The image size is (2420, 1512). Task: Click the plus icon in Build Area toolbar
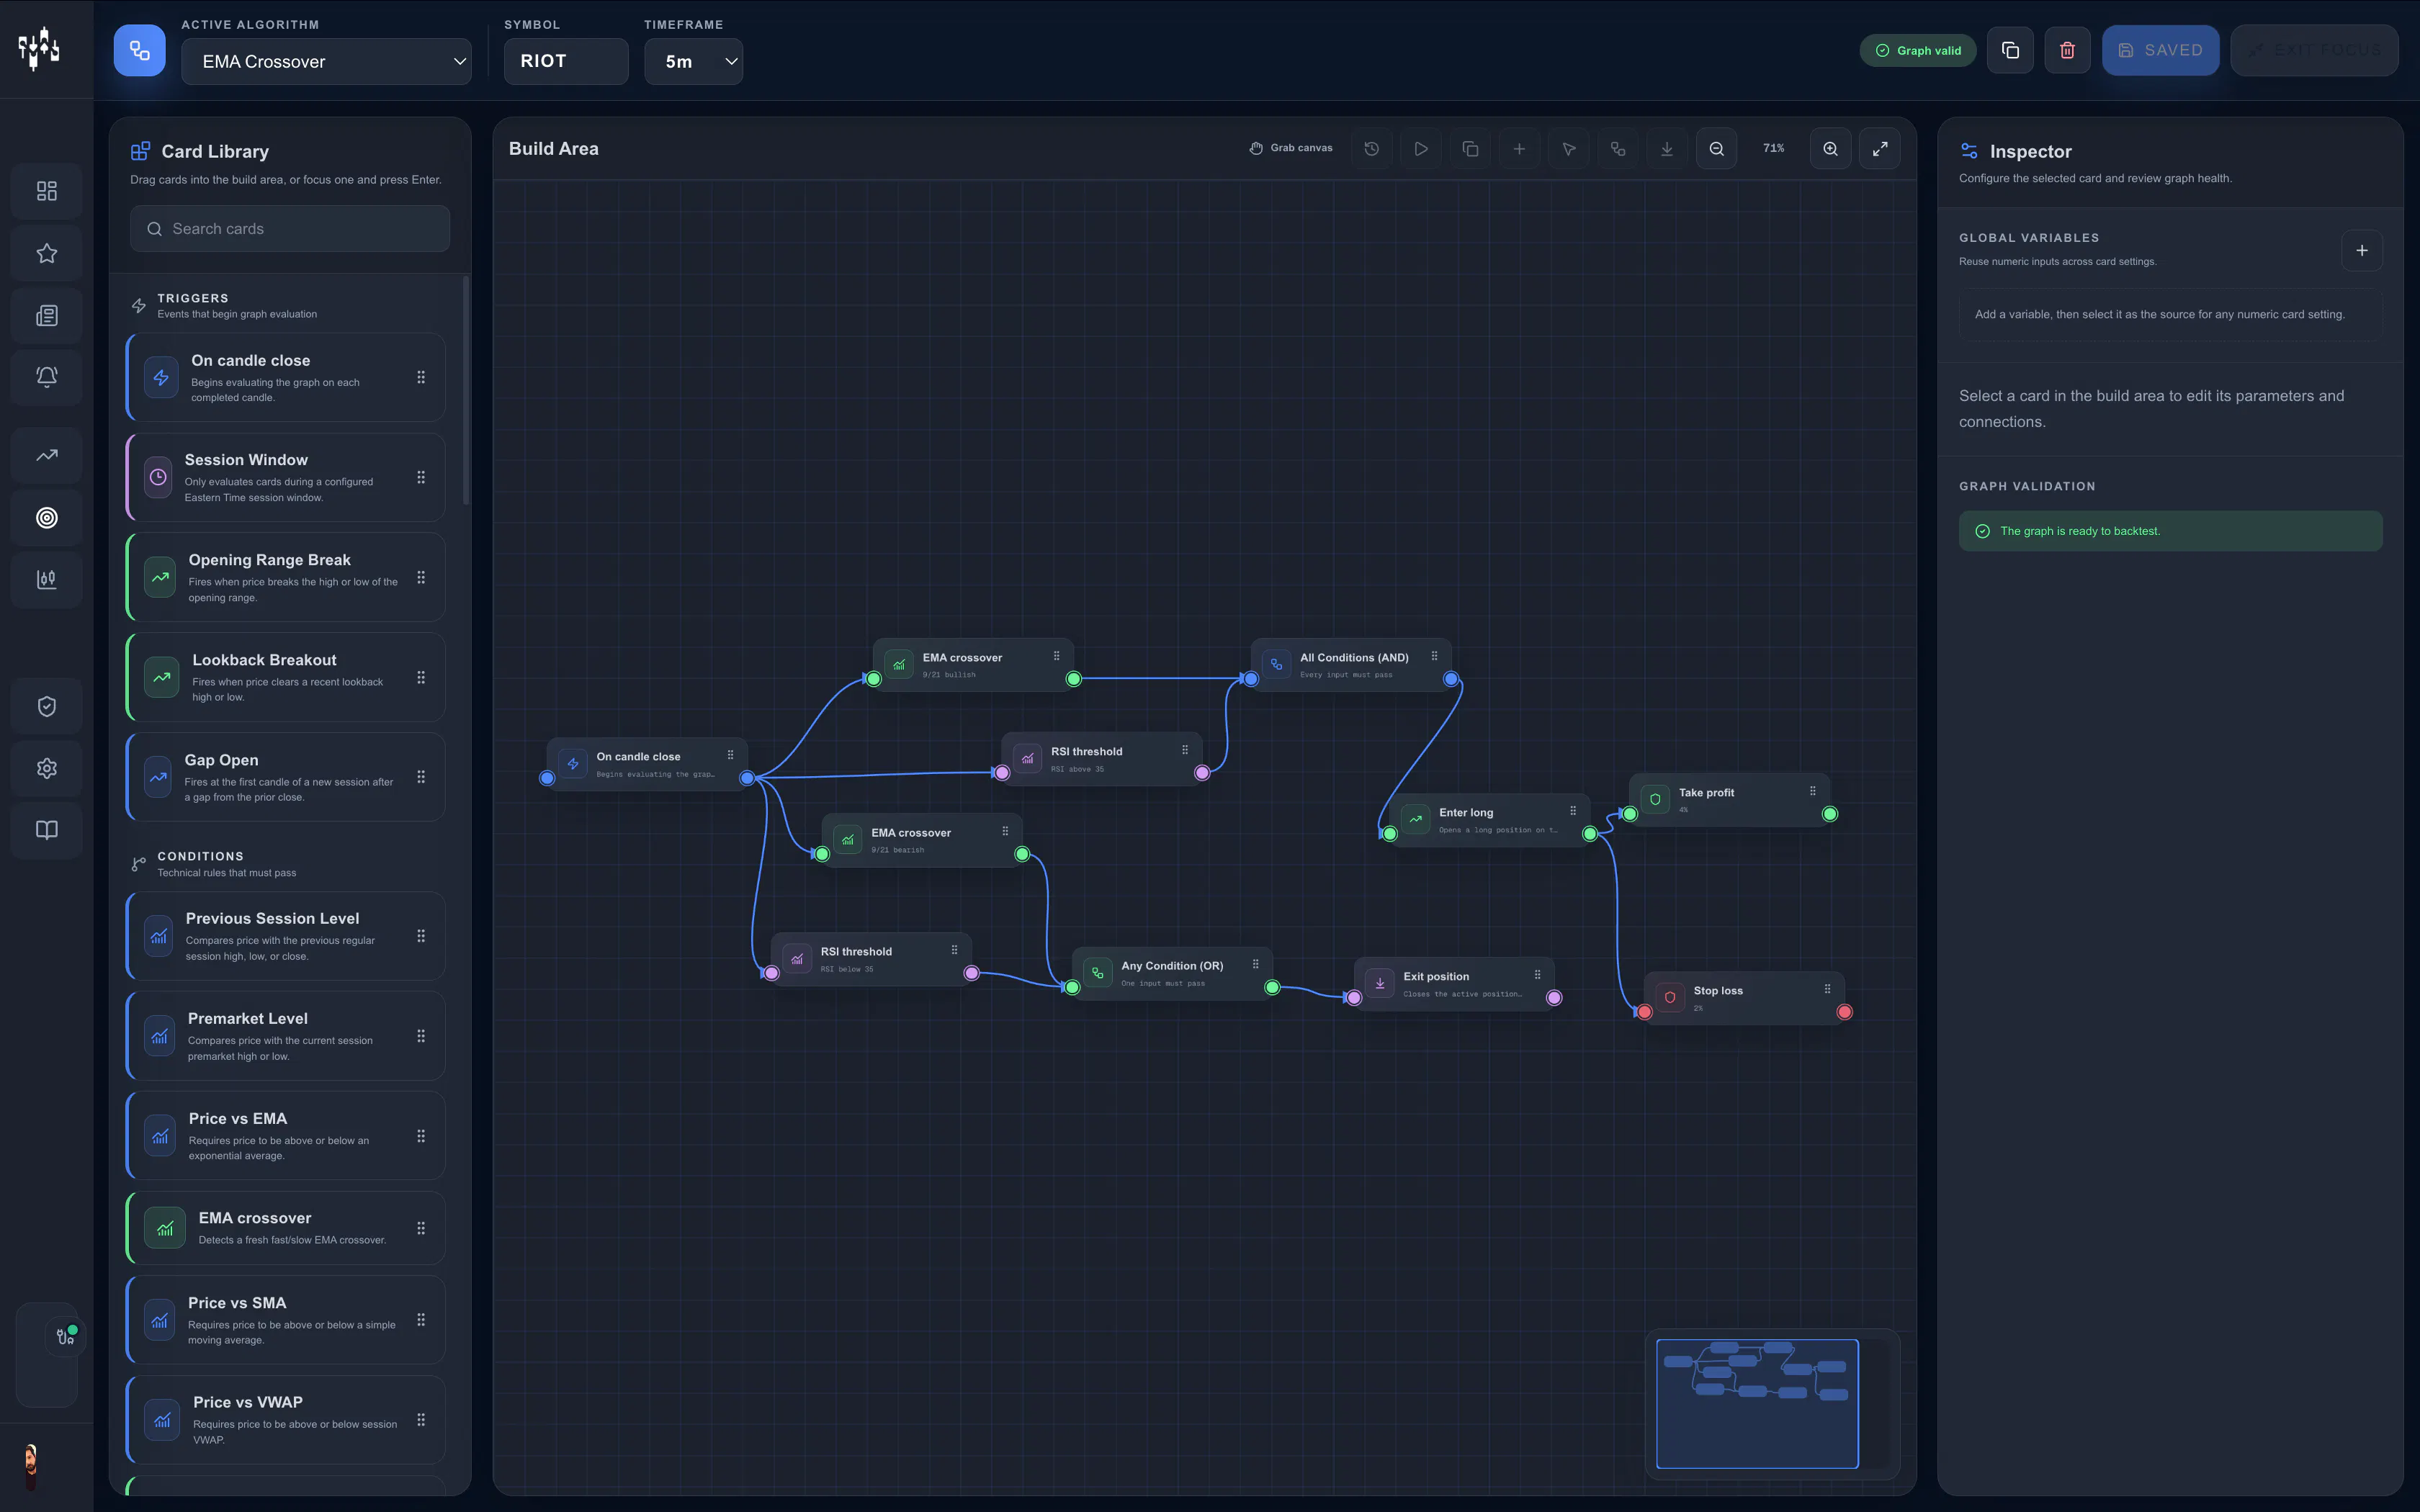1519,149
